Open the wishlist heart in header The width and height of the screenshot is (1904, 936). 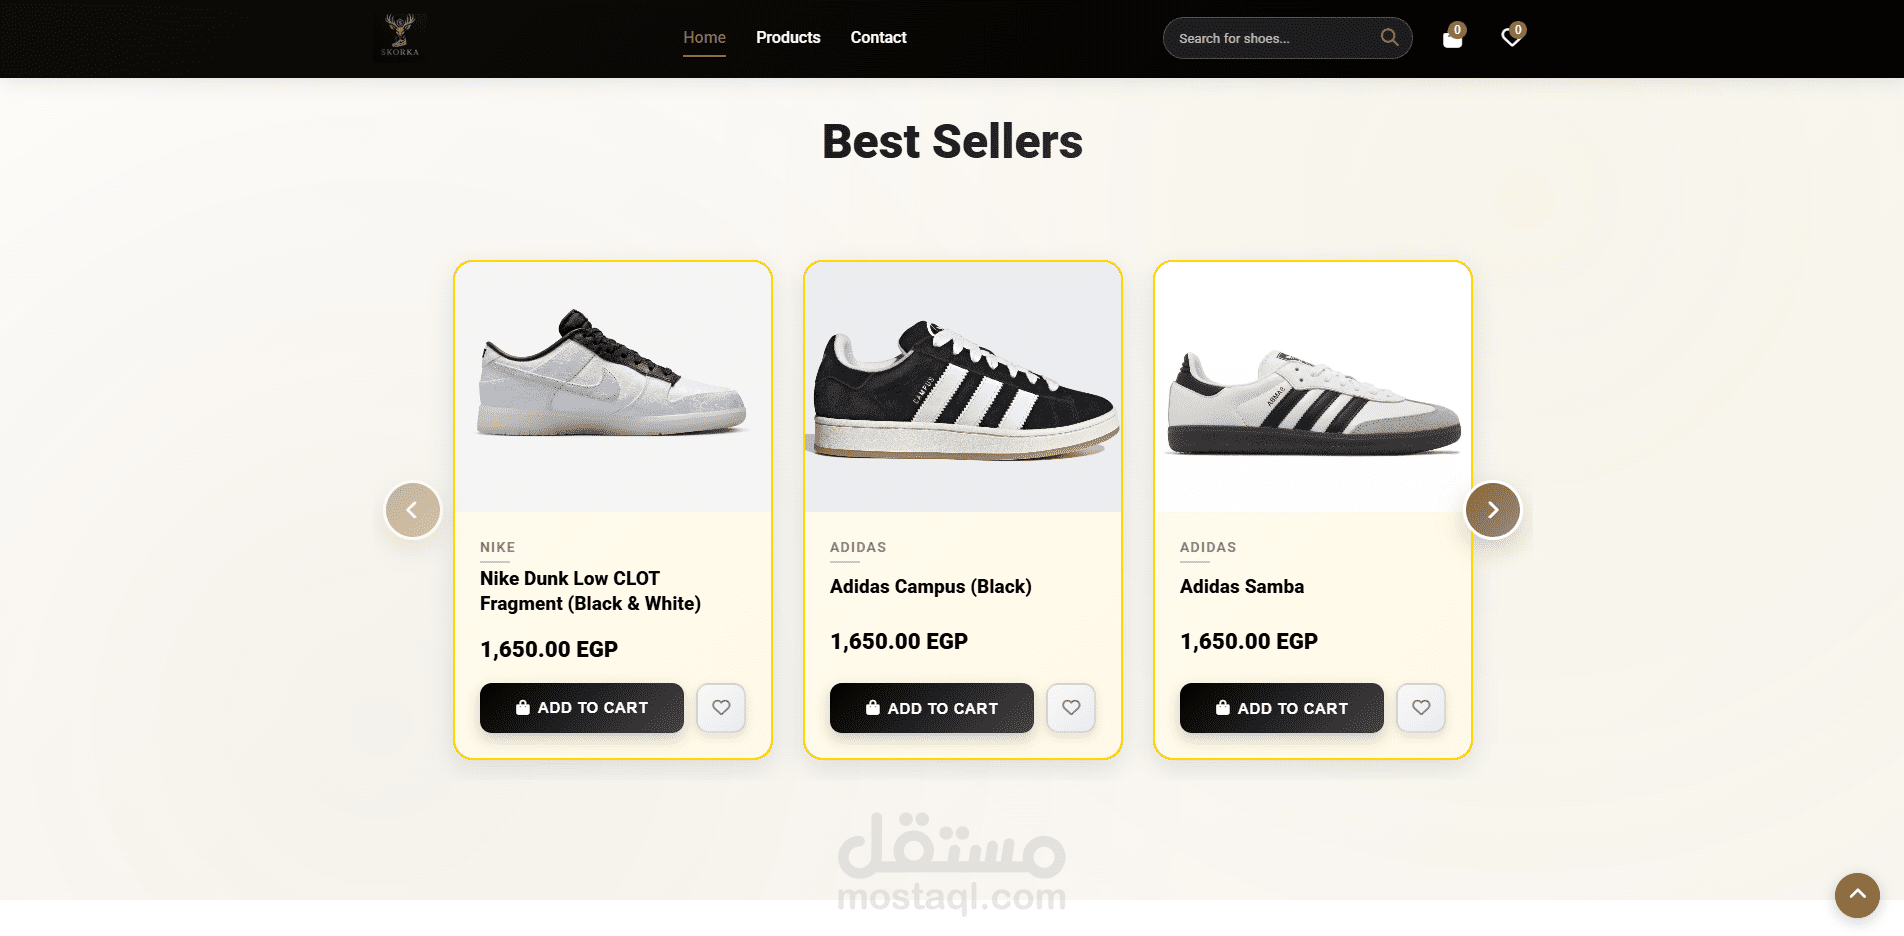1511,38
